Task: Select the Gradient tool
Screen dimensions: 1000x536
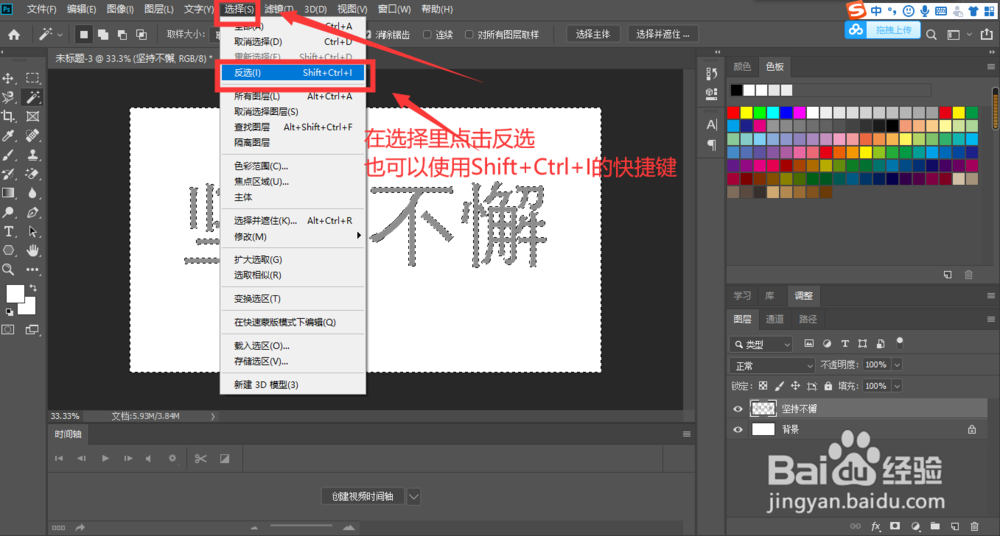Action: click(x=8, y=193)
